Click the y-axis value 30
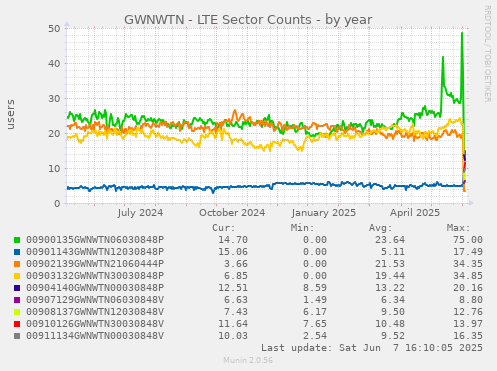The image size is (497, 371). [54, 99]
